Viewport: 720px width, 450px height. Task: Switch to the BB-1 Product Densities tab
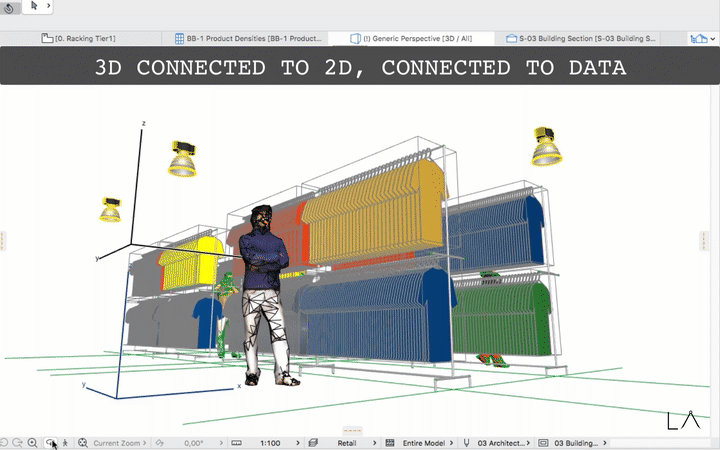tap(248, 39)
